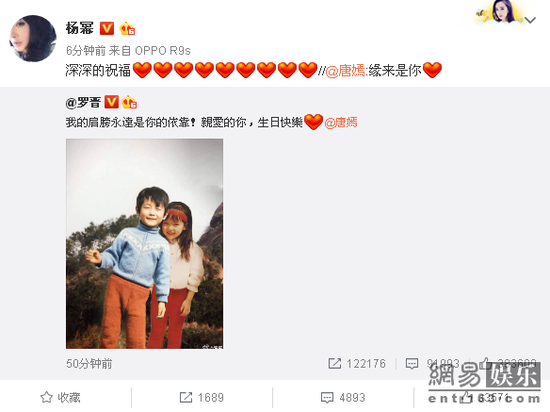The height and width of the screenshot is (412, 550).
Task: Click the crown member badge next to 杨幂
Action: (x=127, y=28)
